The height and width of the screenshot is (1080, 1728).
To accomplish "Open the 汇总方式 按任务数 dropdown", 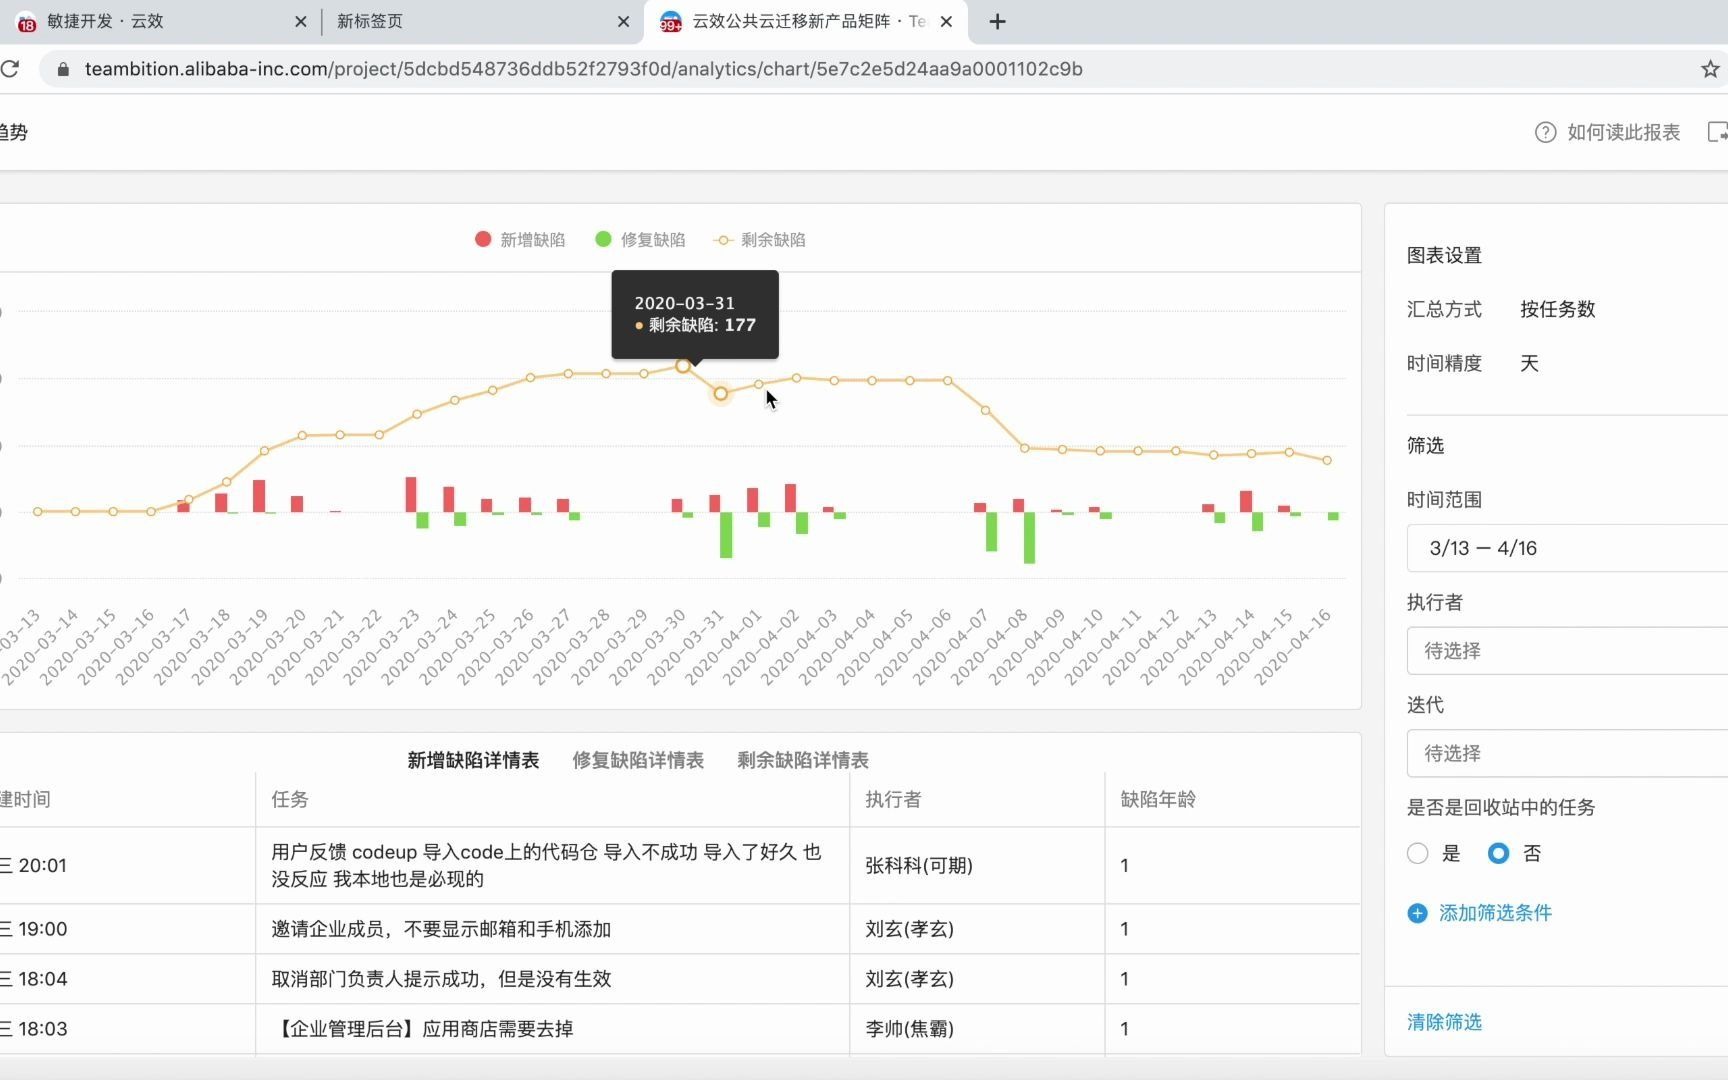I will point(1556,309).
